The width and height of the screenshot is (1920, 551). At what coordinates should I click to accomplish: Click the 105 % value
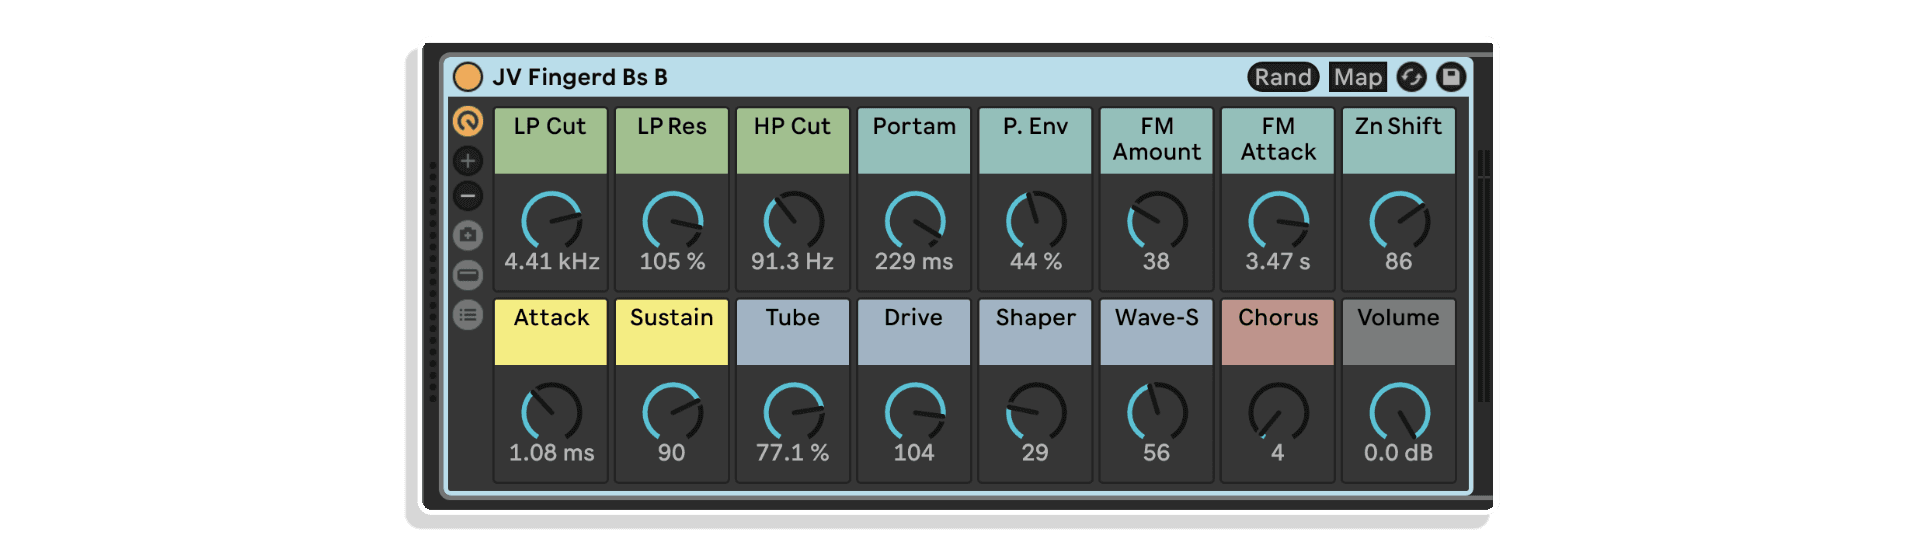coord(673,262)
